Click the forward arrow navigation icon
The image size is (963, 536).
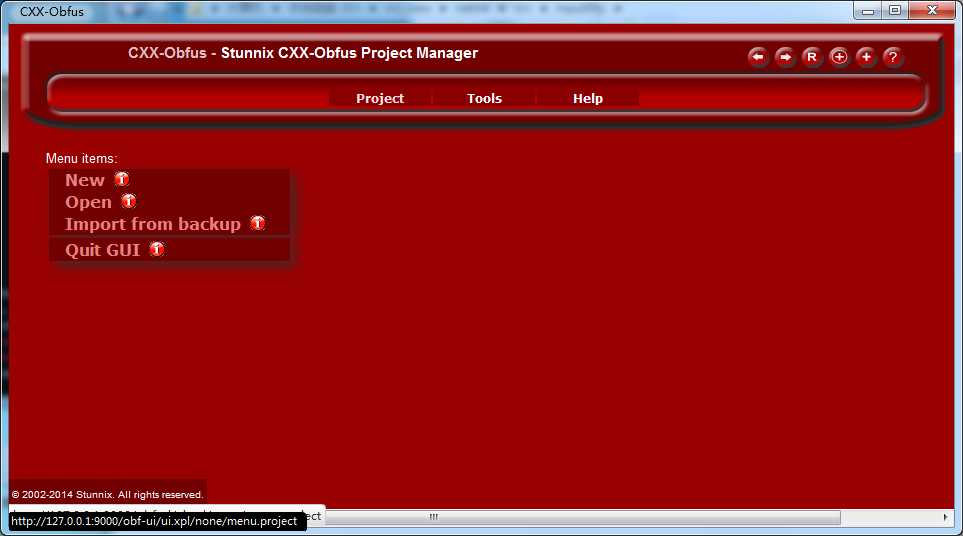click(x=785, y=57)
